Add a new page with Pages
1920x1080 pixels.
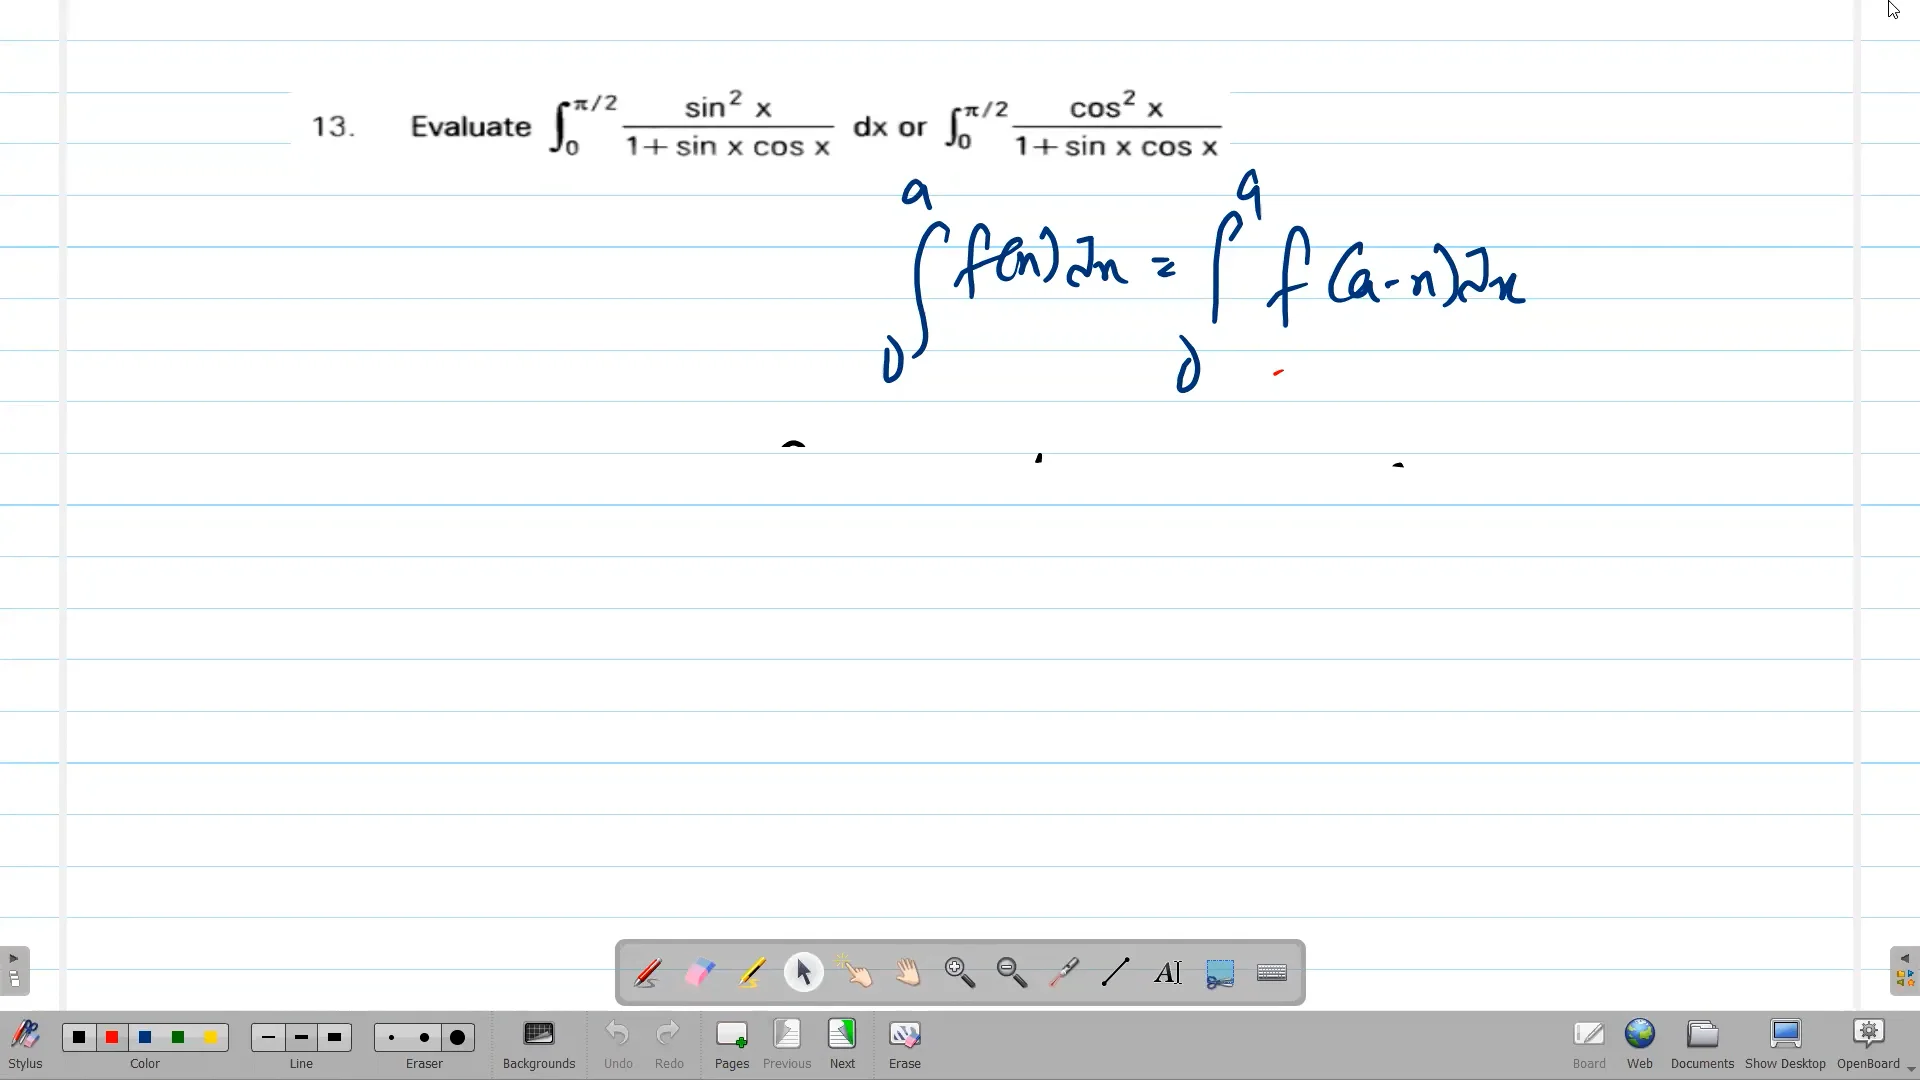[x=732, y=1043]
